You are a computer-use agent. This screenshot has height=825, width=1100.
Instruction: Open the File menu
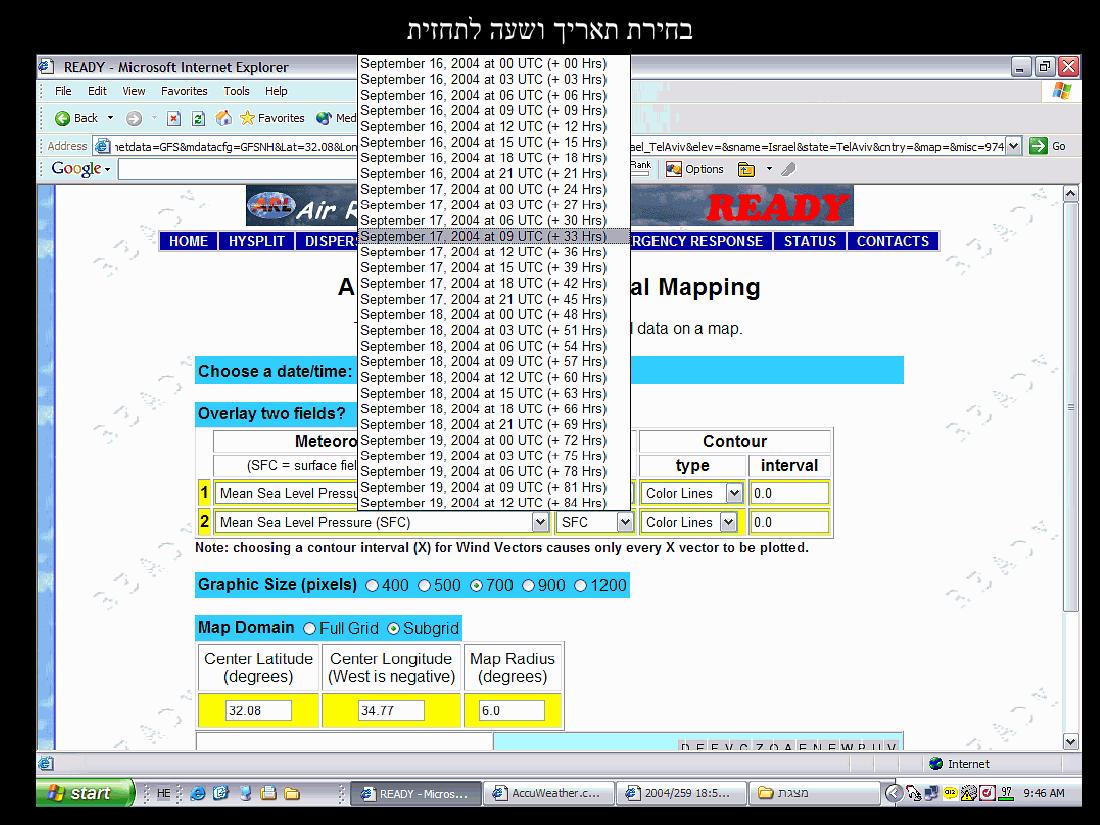(63, 91)
